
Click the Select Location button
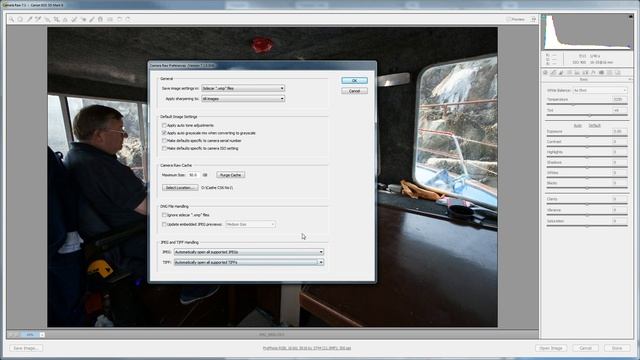(180, 188)
